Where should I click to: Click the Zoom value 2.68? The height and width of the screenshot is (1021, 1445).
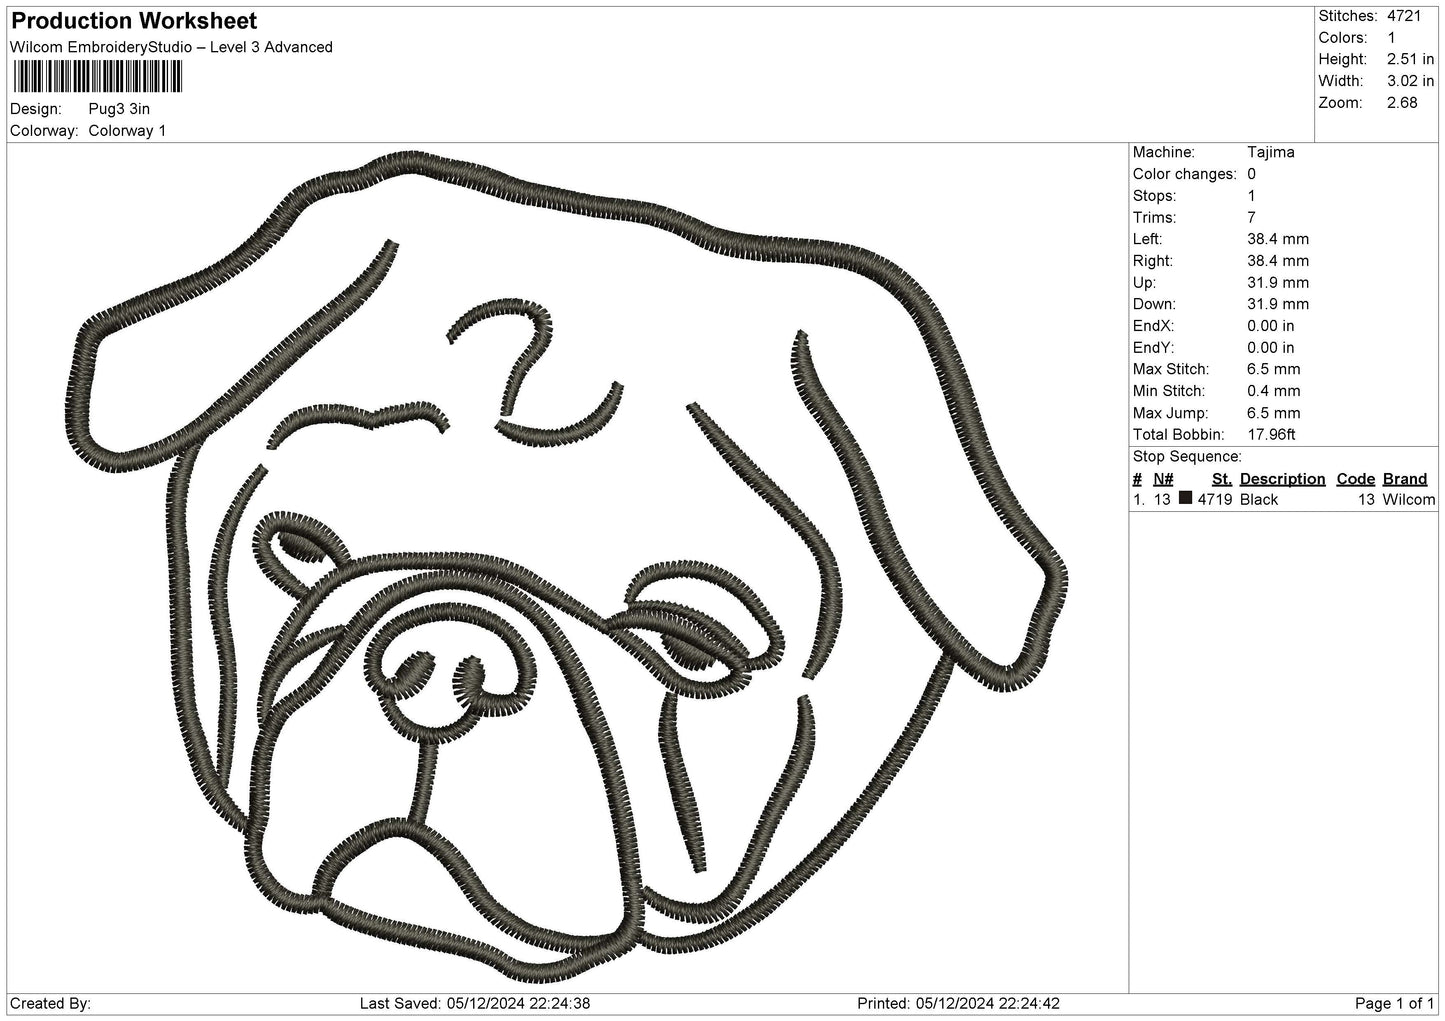1402,103
